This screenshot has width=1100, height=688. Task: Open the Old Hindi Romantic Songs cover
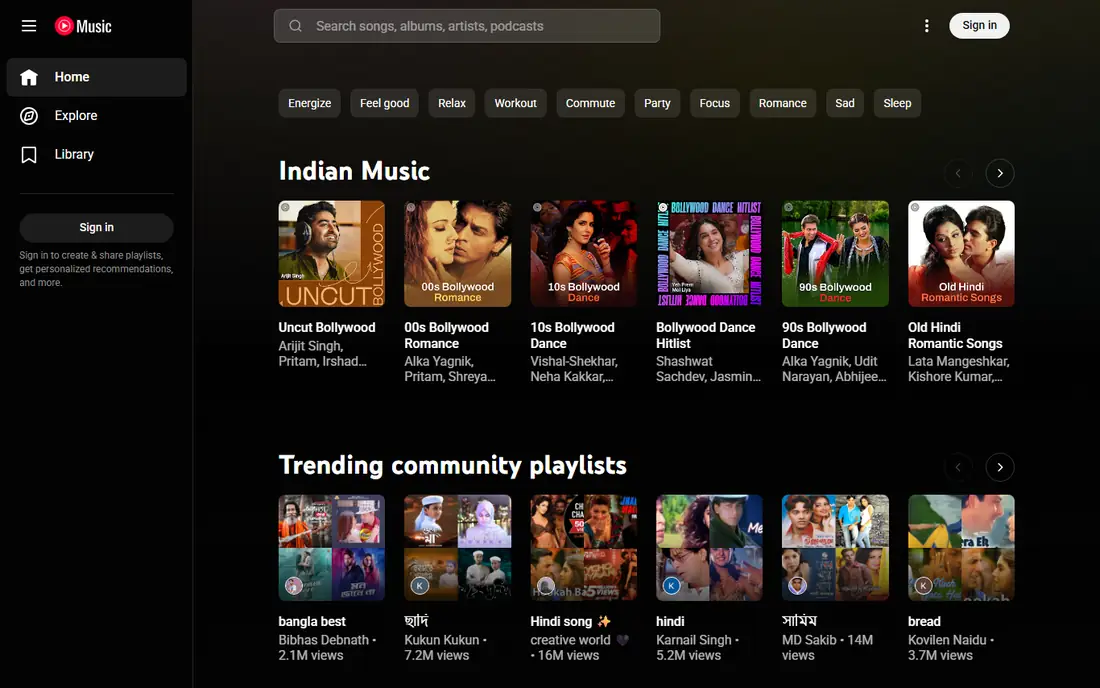click(961, 254)
